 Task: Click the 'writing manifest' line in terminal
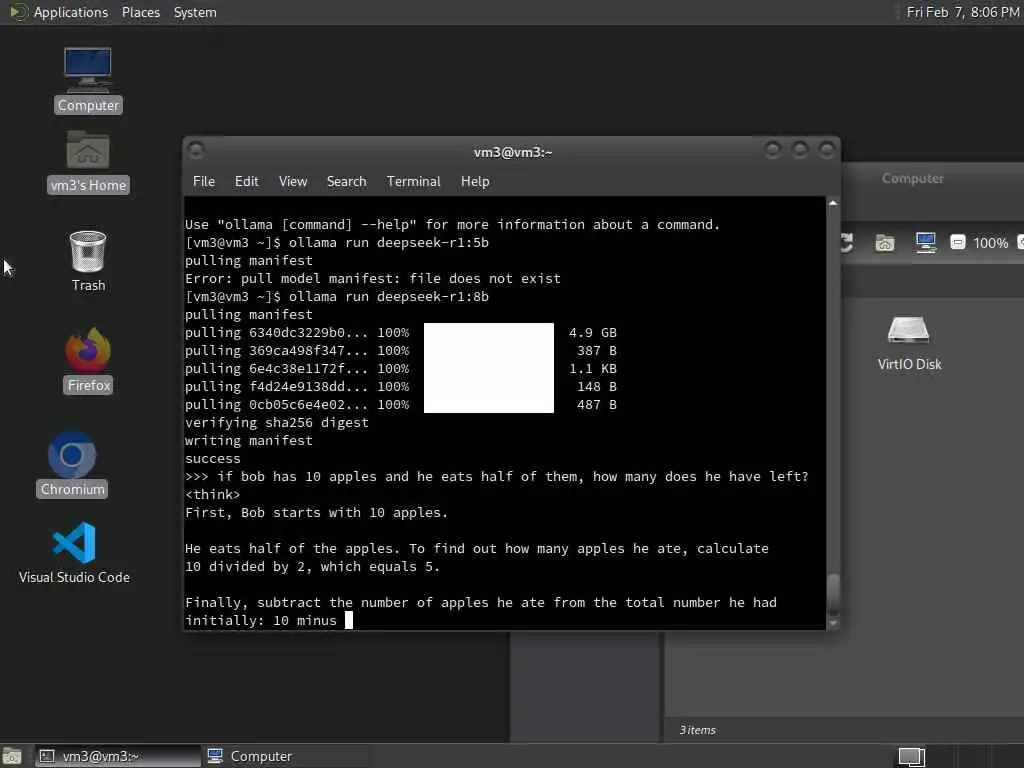[249, 440]
